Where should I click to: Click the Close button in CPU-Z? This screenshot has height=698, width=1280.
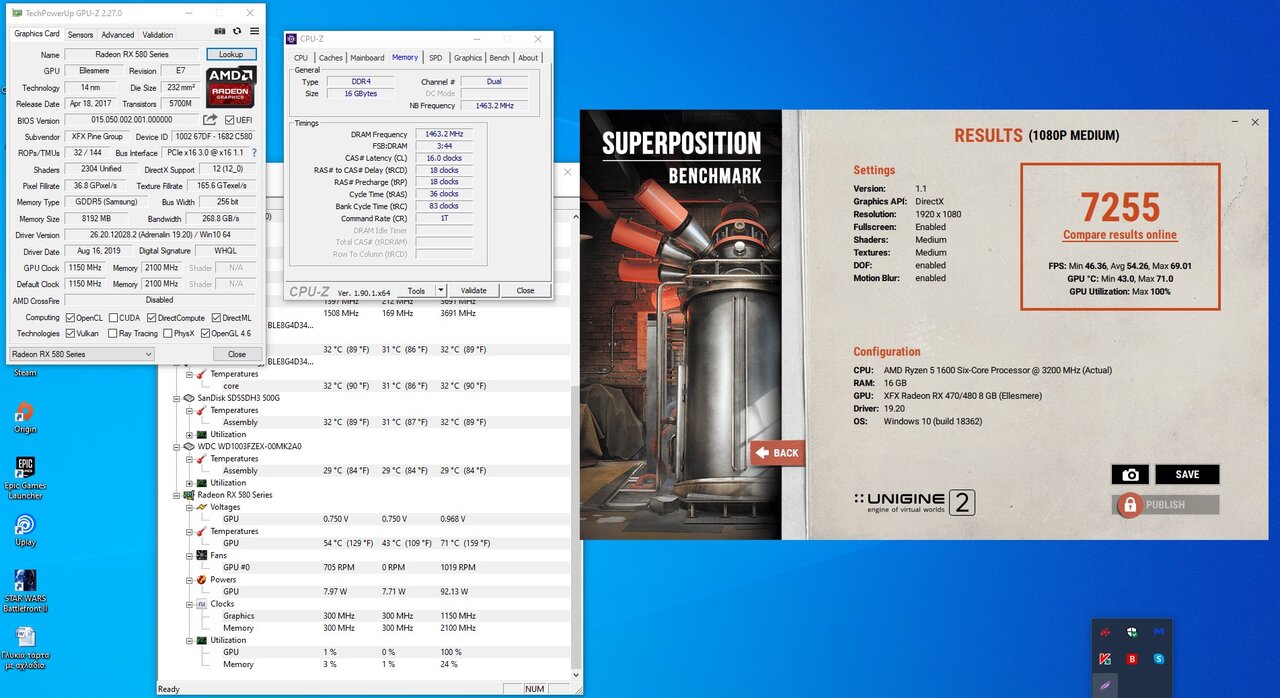pos(525,291)
